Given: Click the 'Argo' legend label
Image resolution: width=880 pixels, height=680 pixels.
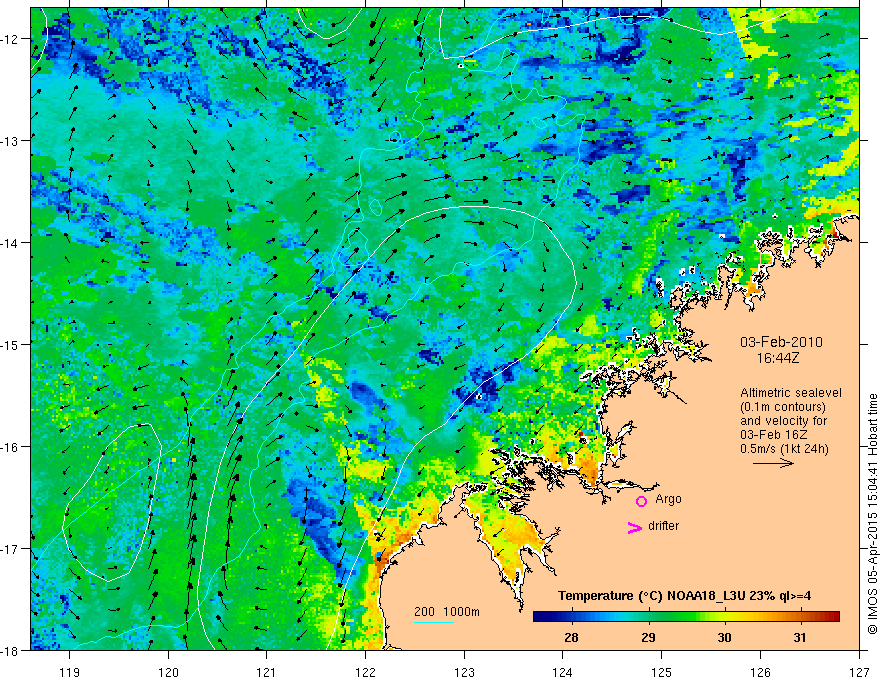Looking at the screenshot, I should (x=668, y=499).
